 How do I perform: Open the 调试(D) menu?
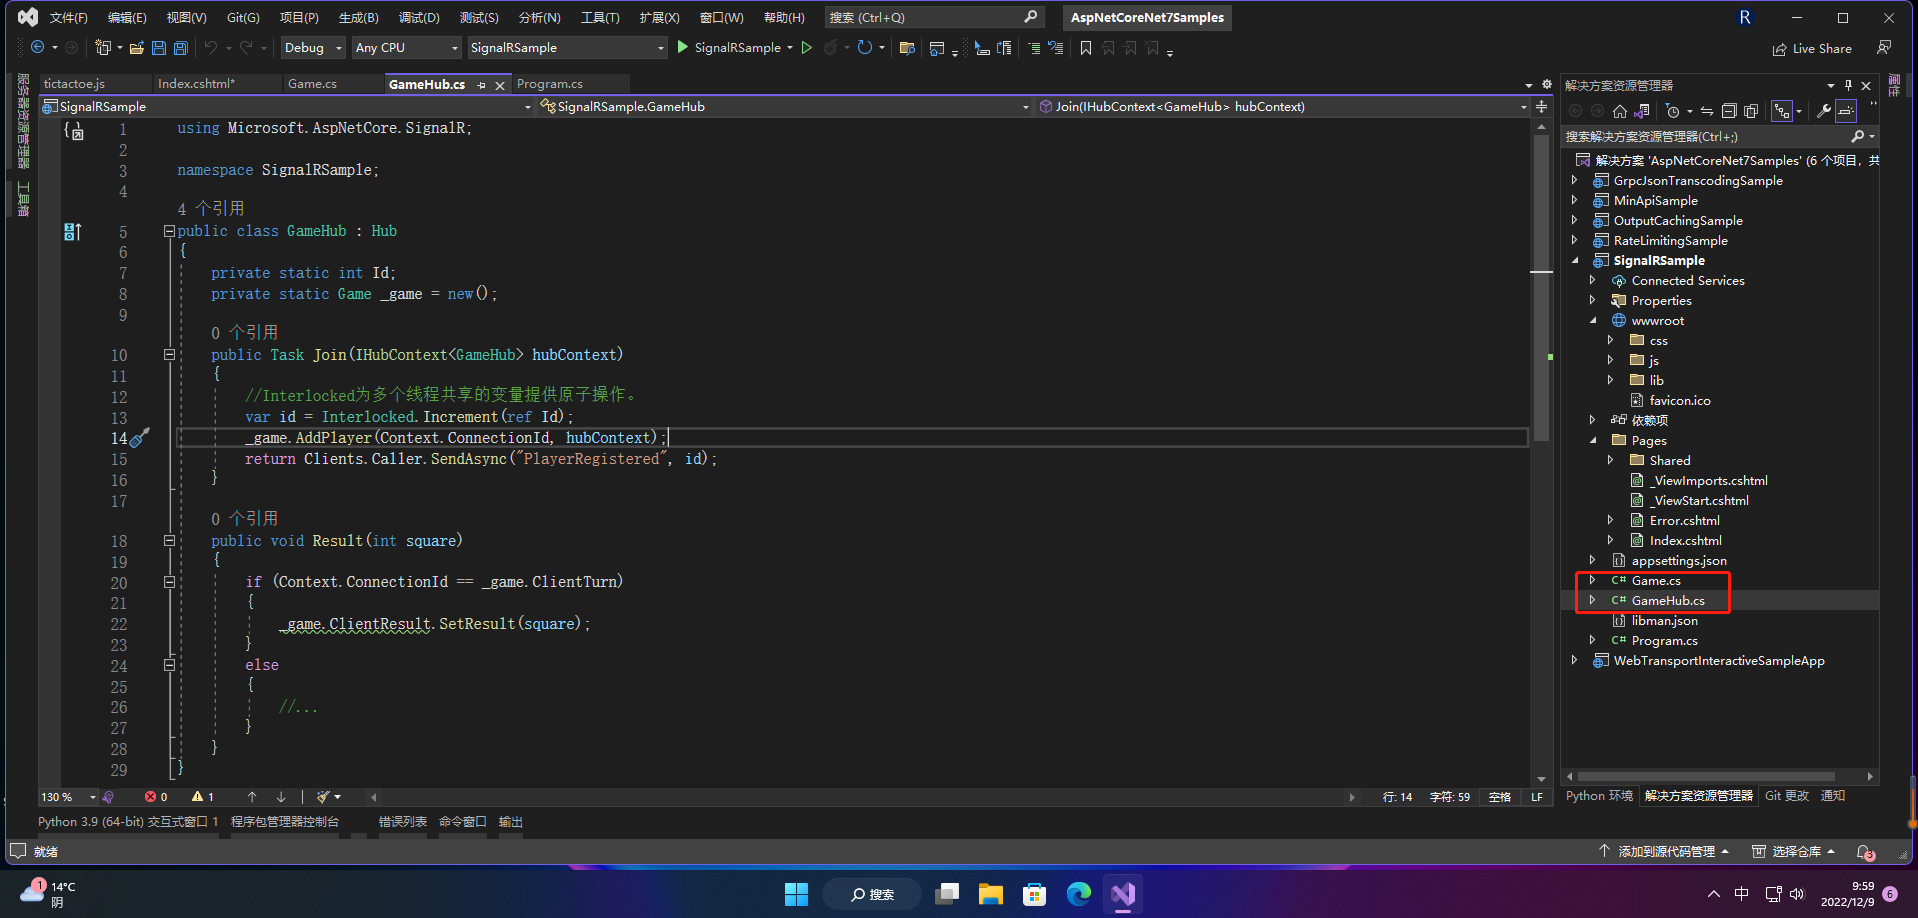click(419, 18)
